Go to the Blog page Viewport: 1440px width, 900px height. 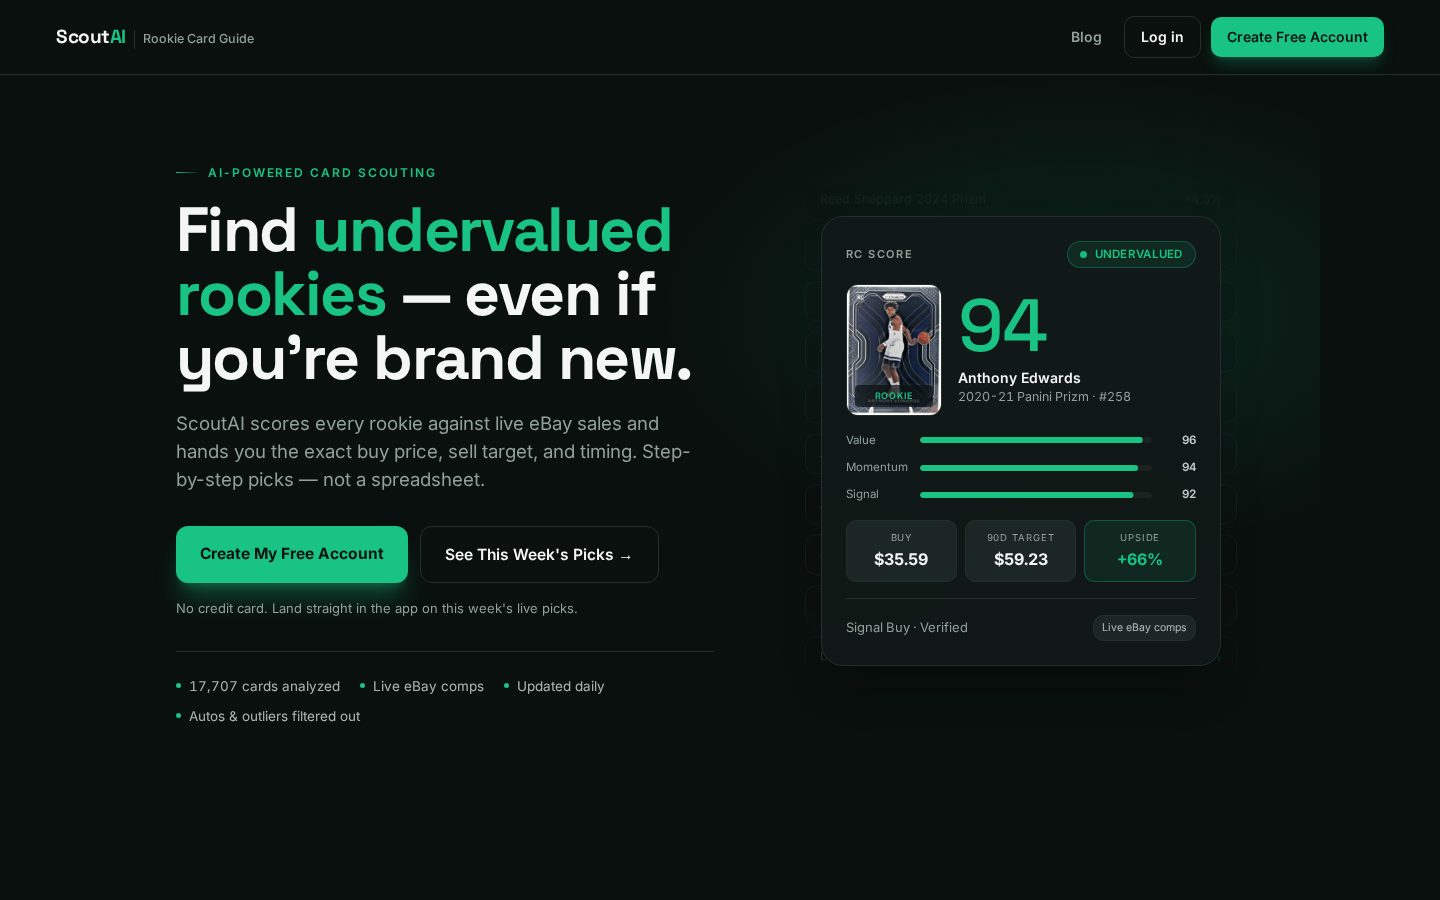click(x=1086, y=37)
